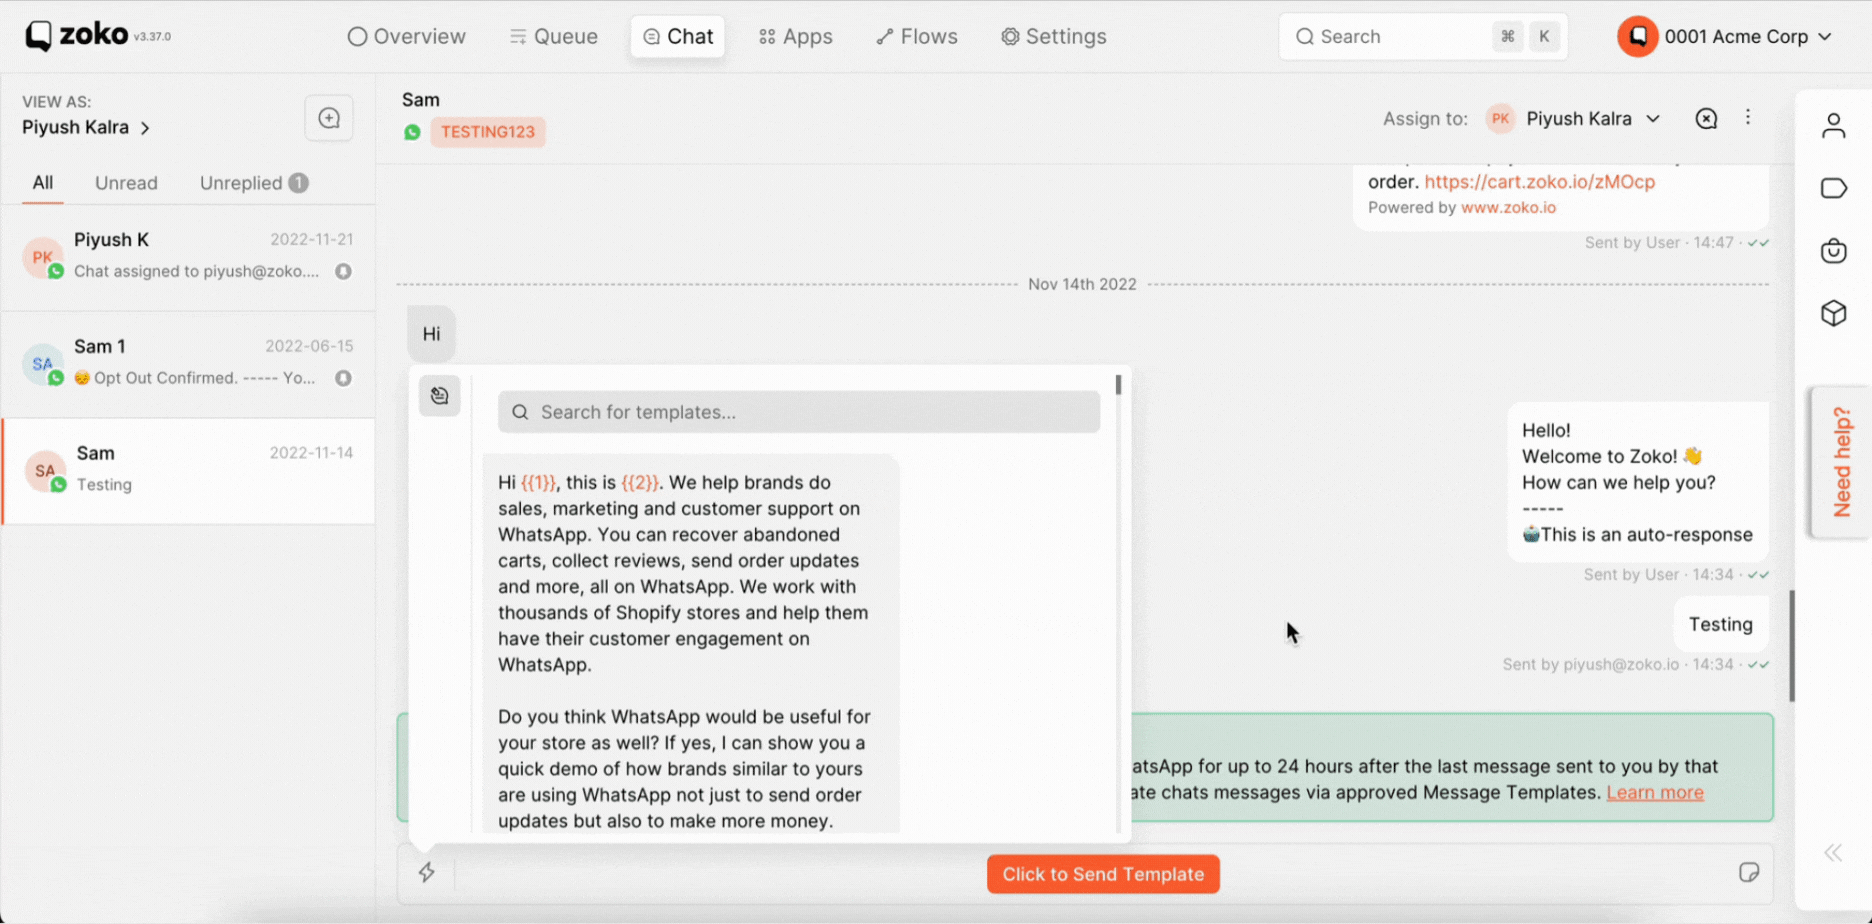Click the TESTING123 tag
Screen dimensions: 1872x924
488,132
